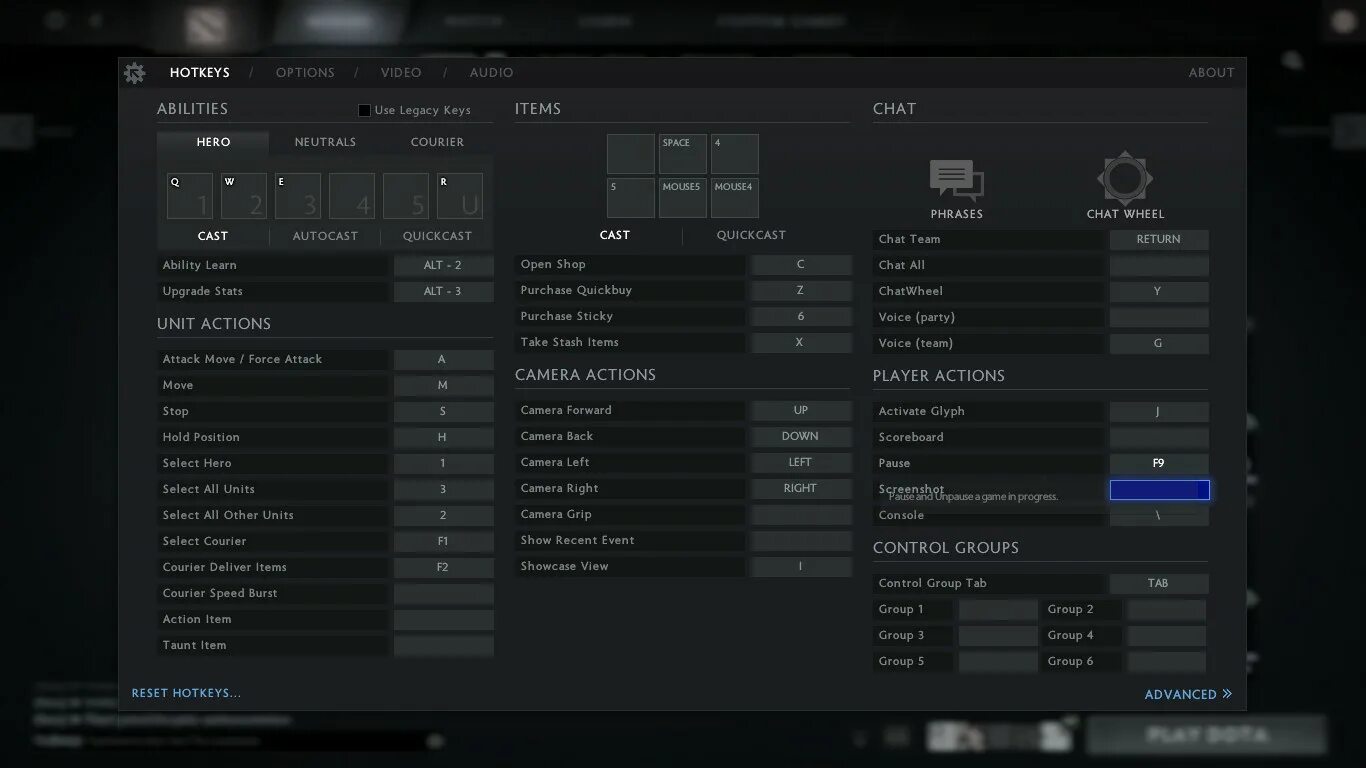1366x768 pixels.
Task: Select the Neutrals abilities tab
Action: [x=325, y=142]
